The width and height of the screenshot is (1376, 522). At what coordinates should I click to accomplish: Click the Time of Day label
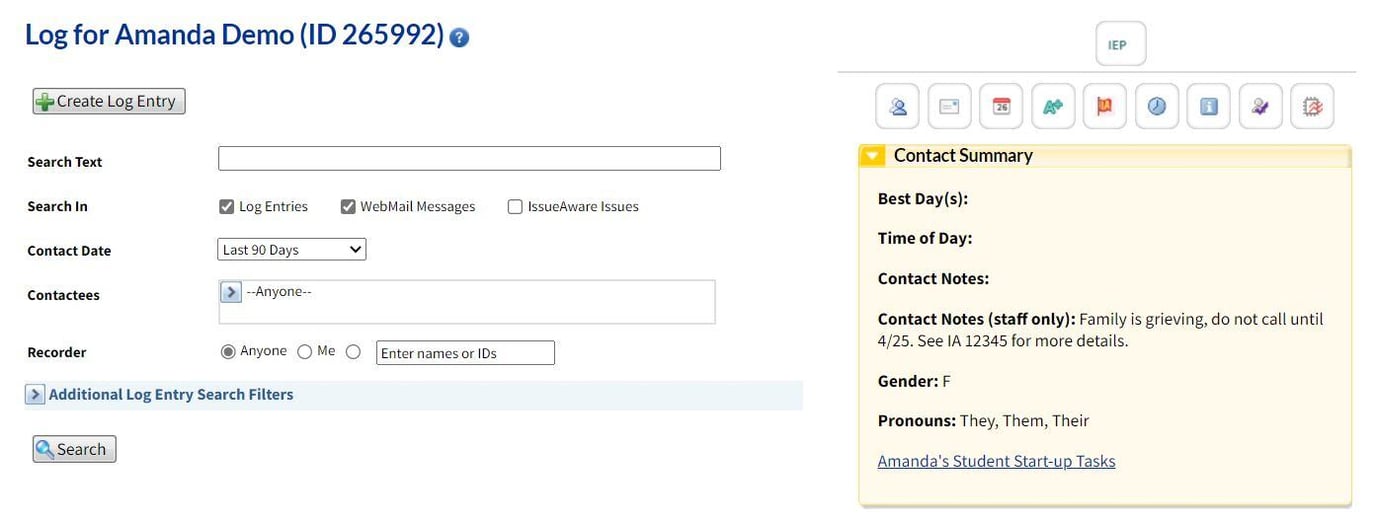(x=925, y=238)
